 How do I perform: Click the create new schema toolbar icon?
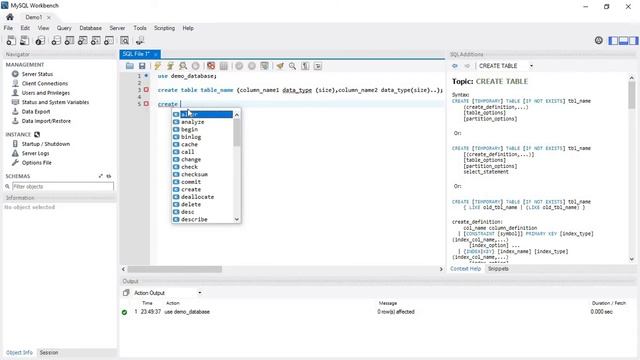(56, 40)
